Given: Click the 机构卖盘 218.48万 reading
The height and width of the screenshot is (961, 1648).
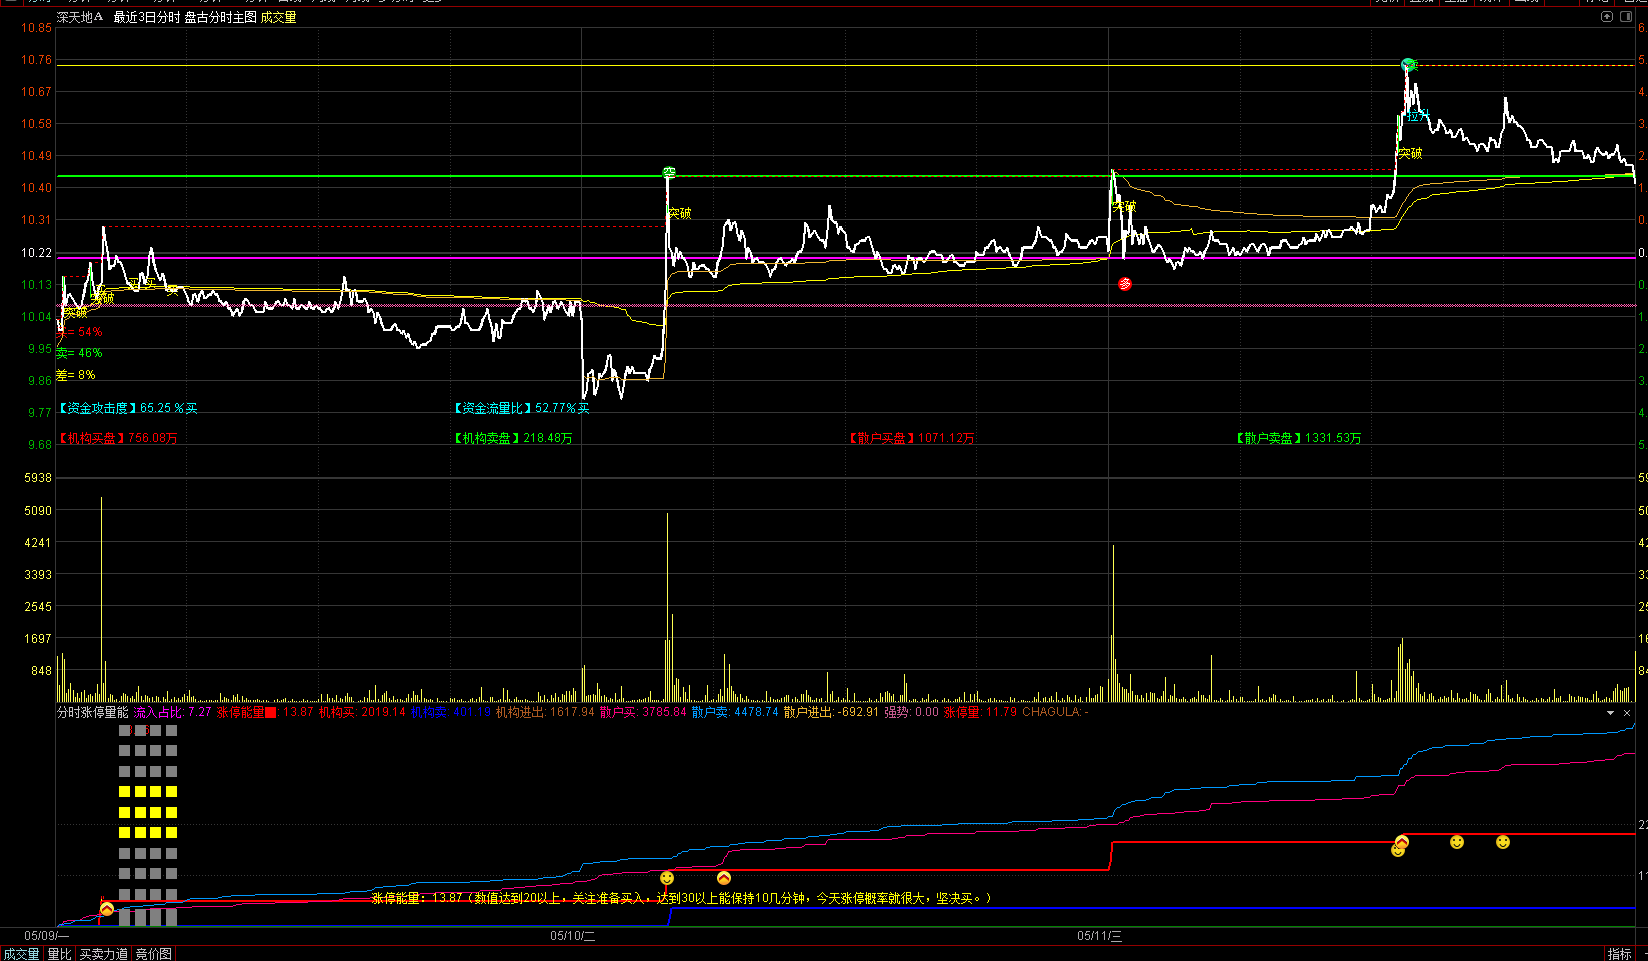Looking at the screenshot, I should pos(513,438).
